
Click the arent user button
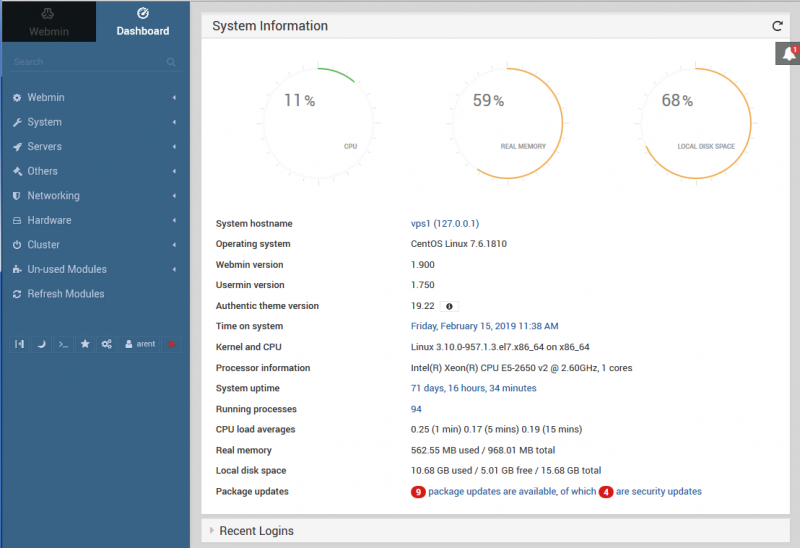pyautogui.click(x=140, y=344)
